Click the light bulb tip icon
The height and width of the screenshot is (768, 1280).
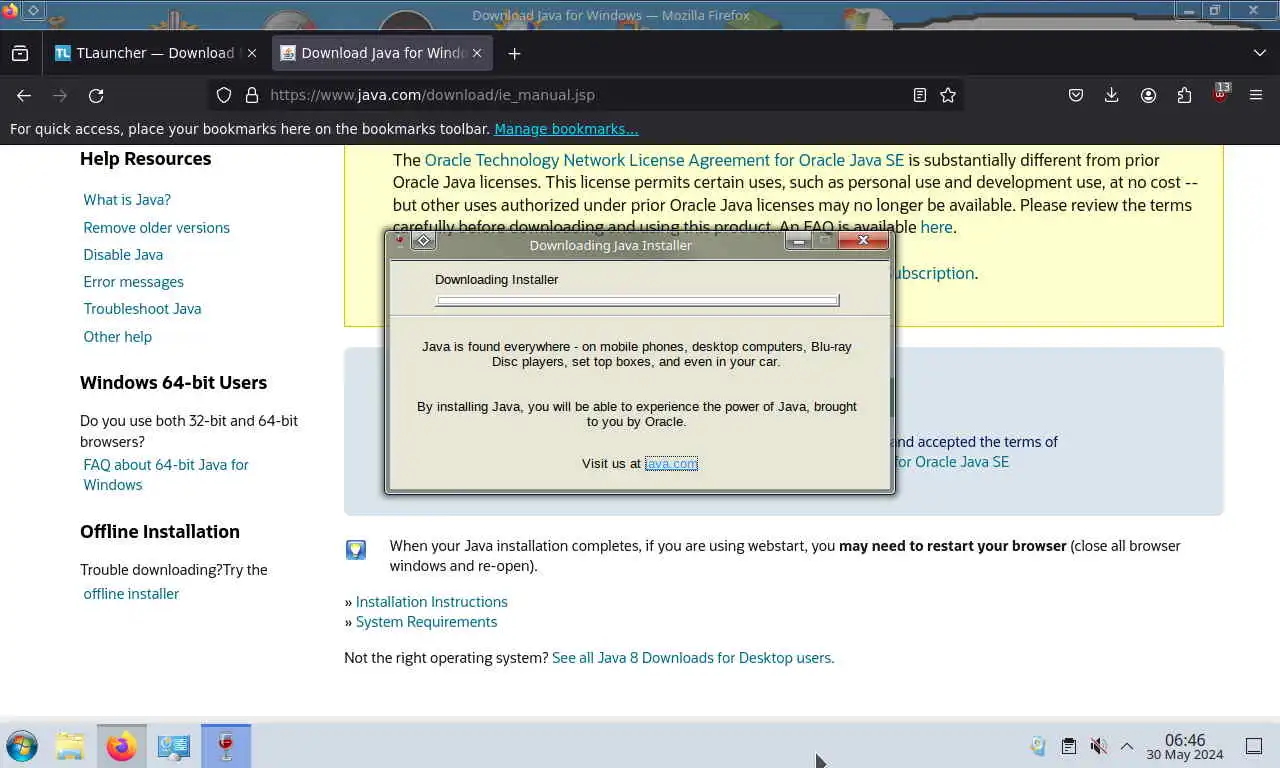[356, 549]
